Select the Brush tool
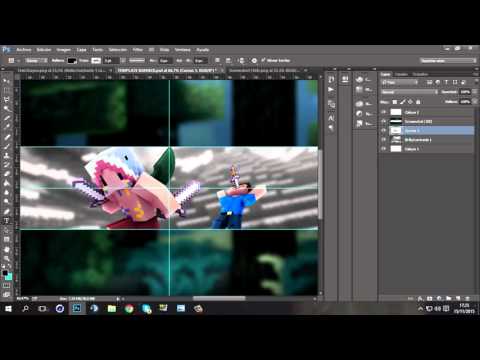 pos(6,146)
